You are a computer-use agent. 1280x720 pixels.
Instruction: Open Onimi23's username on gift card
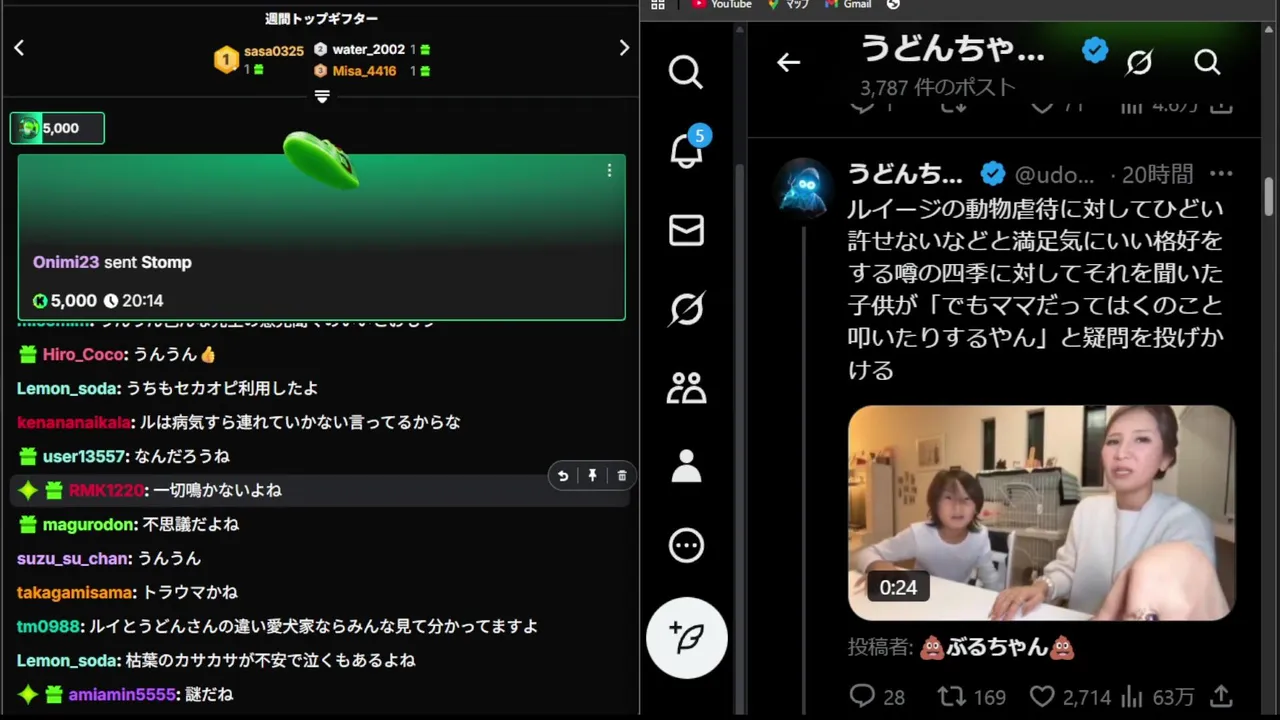coord(66,262)
